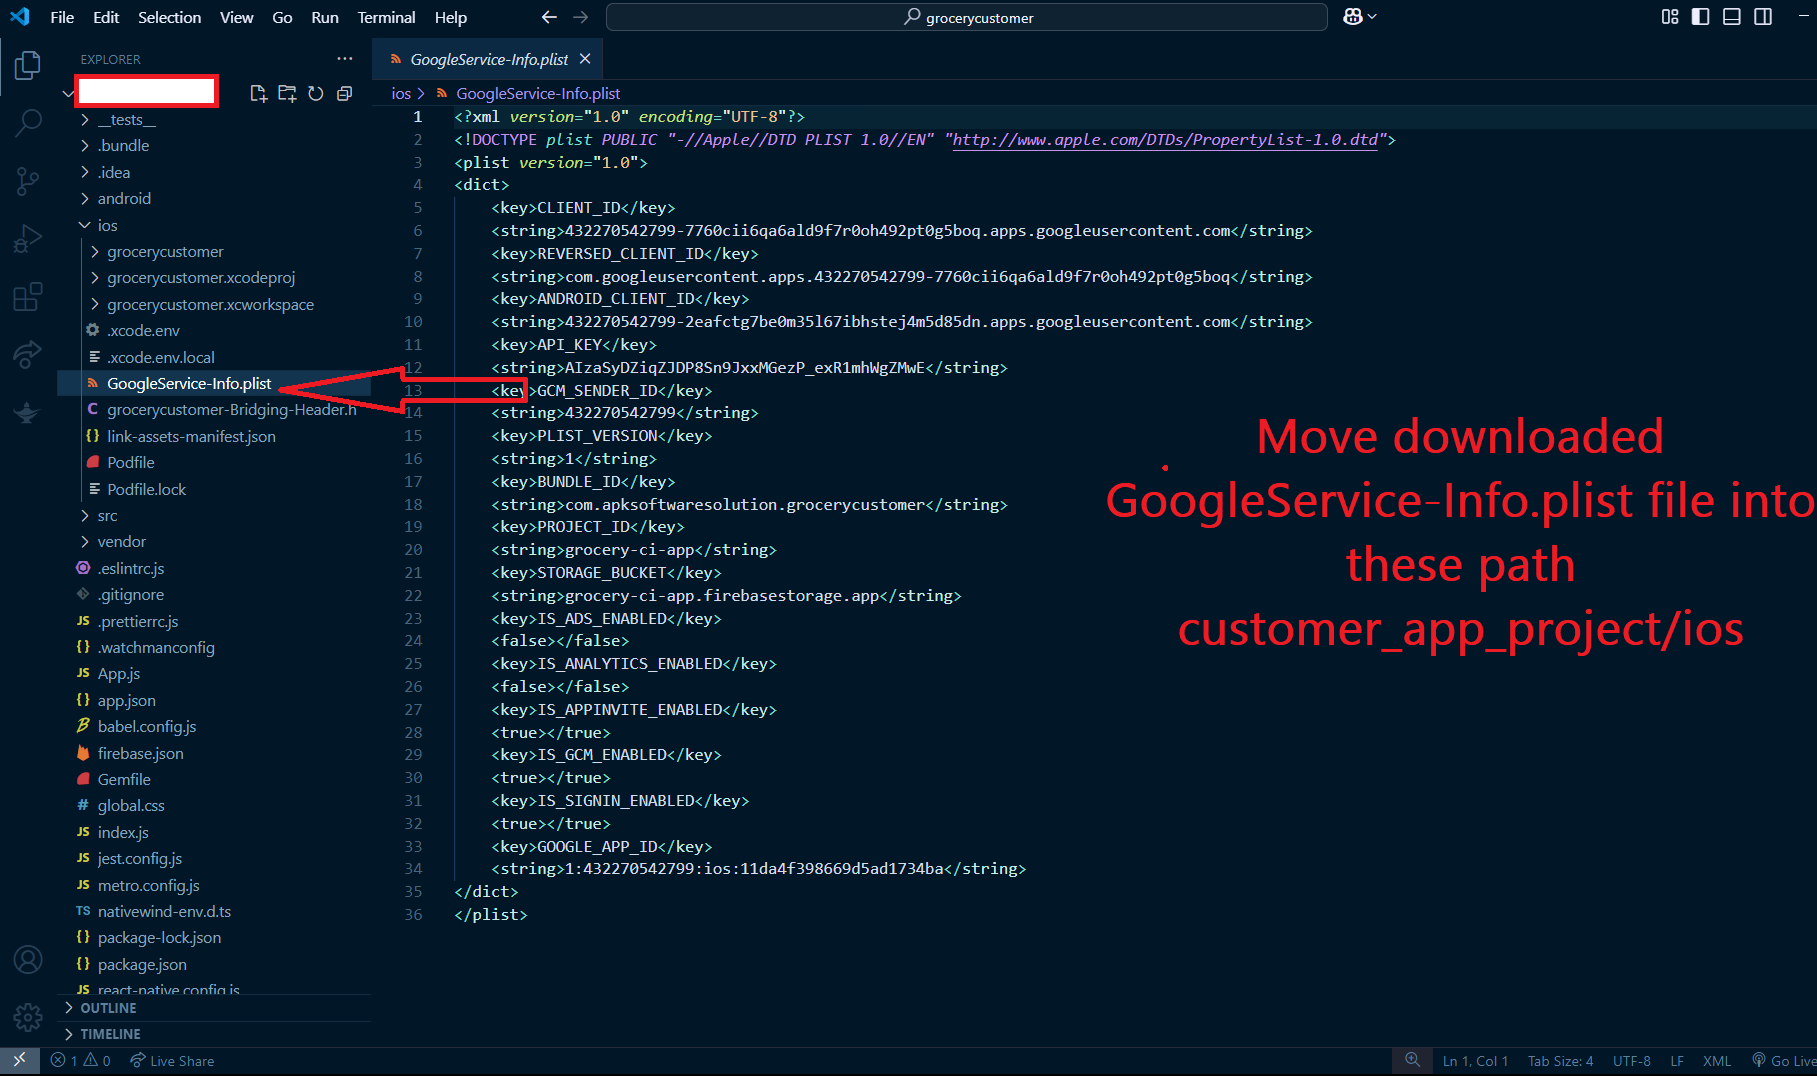Expand the grocerycustomer.xcodeproj folder
Viewport: 1817px width, 1076px height.
click(201, 278)
